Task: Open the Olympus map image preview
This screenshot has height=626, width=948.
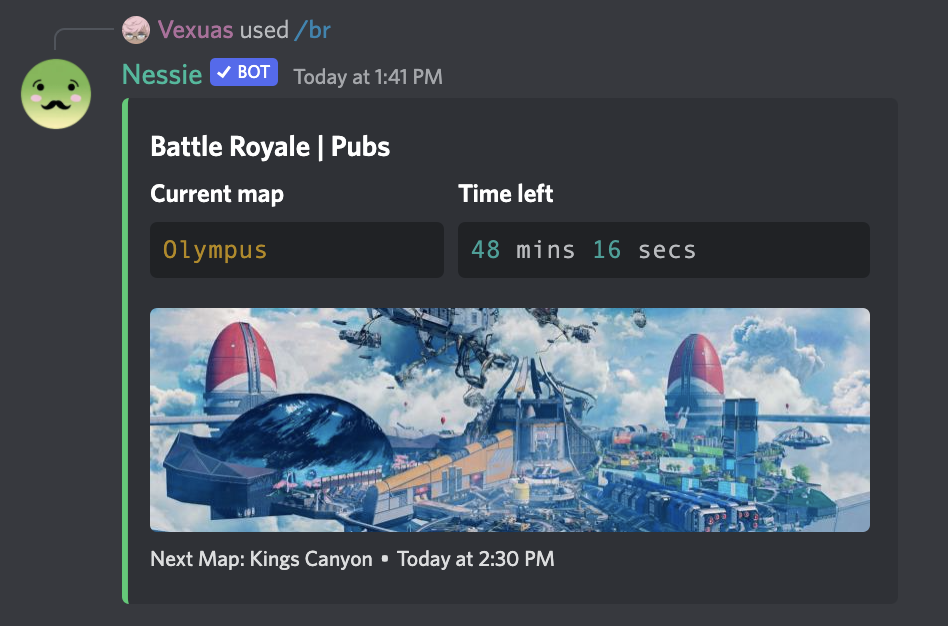Action: coord(510,420)
